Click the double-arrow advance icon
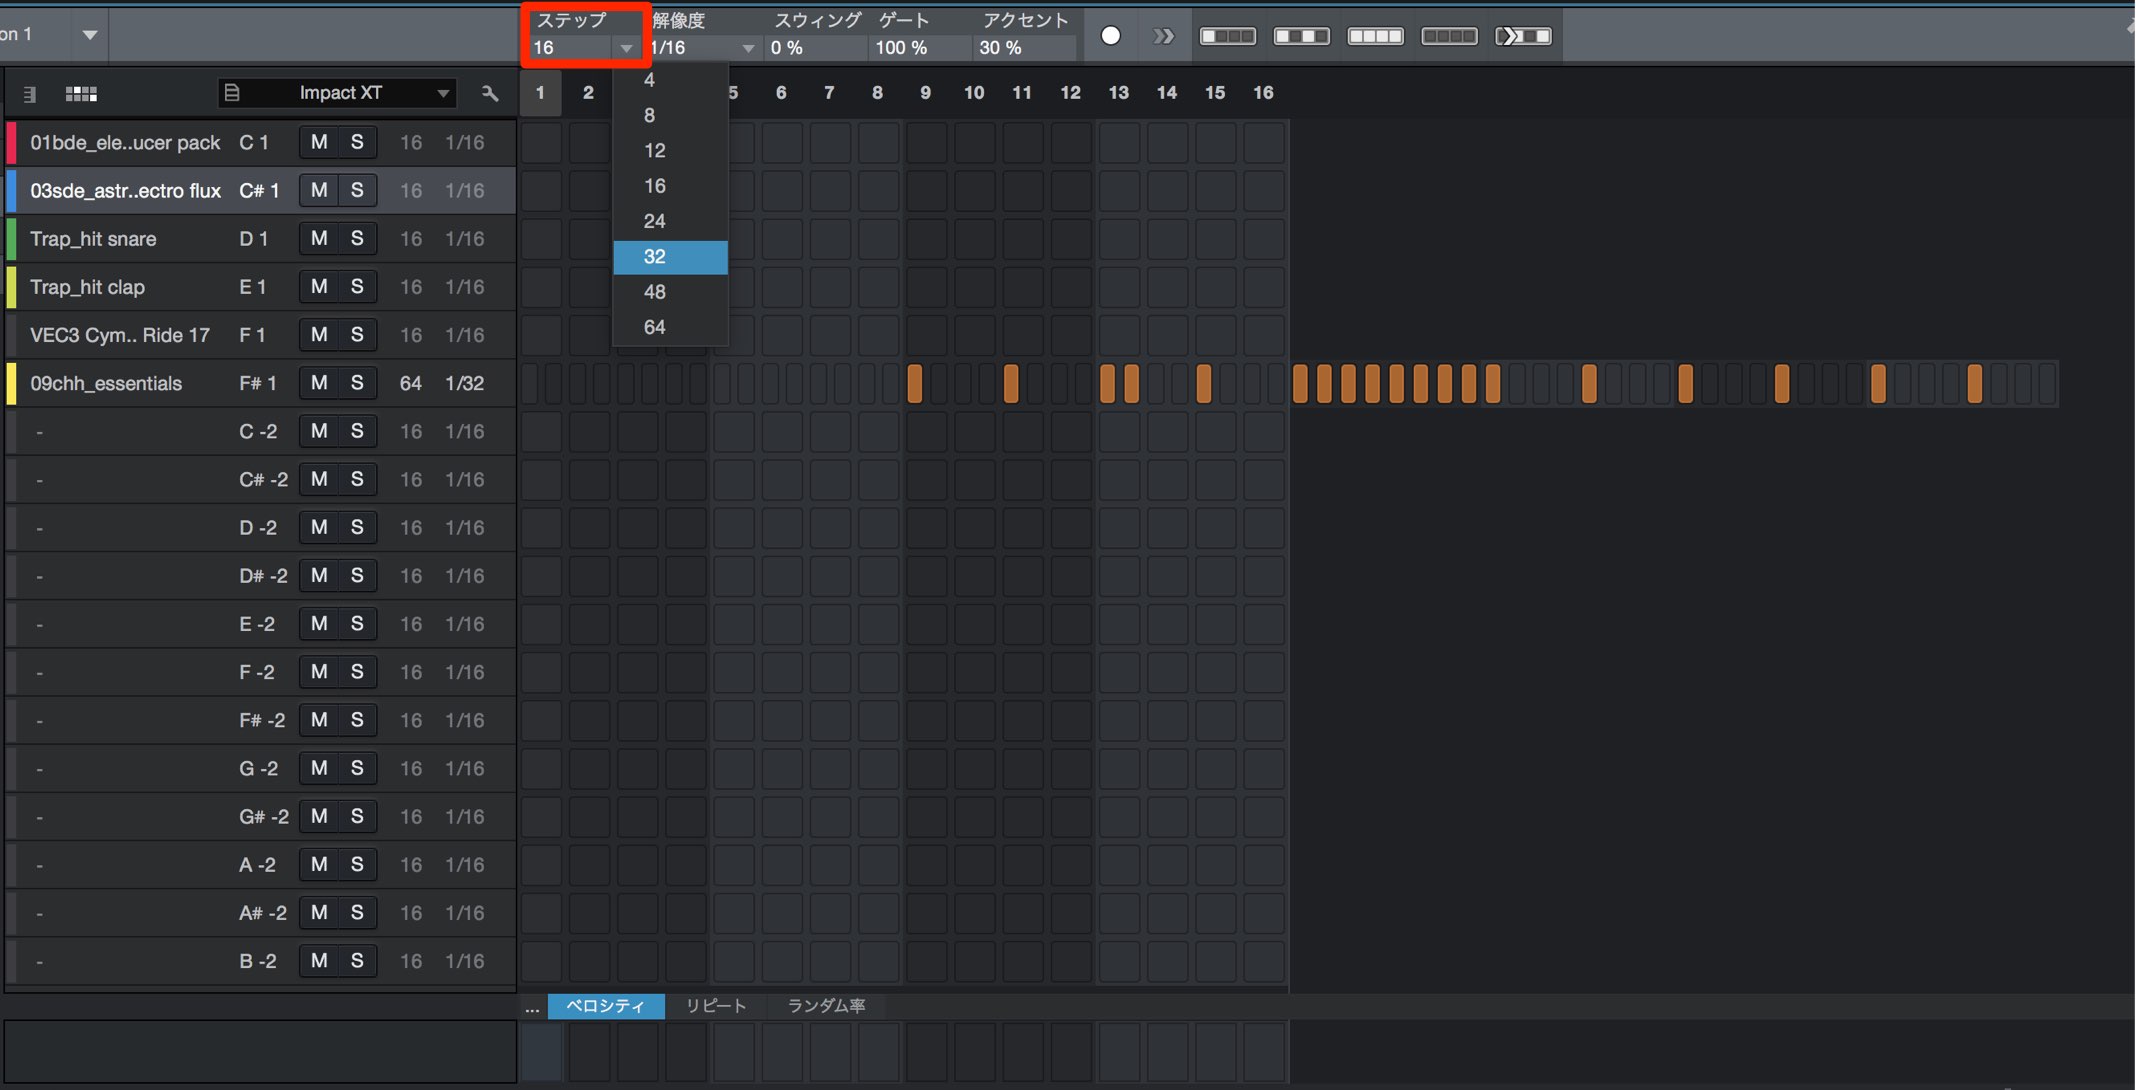This screenshot has width=2136, height=1090. pyautogui.click(x=1163, y=36)
